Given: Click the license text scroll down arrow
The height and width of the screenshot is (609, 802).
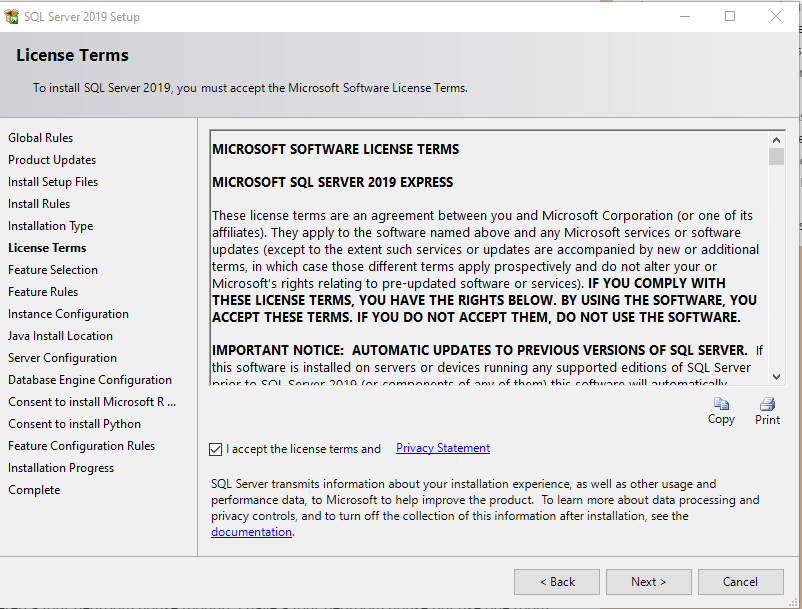Looking at the screenshot, I should 776,377.
